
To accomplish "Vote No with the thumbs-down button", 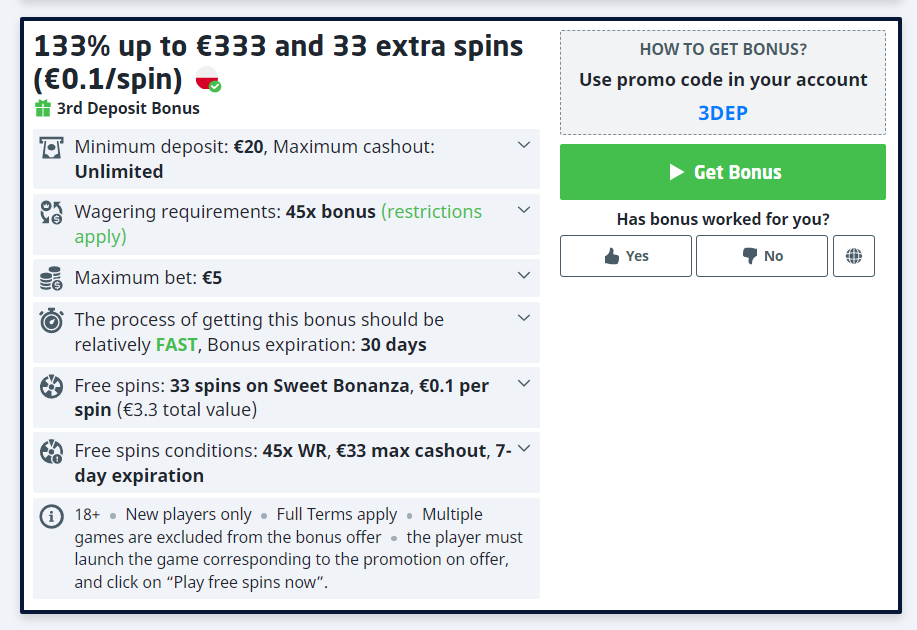I will tap(762, 256).
